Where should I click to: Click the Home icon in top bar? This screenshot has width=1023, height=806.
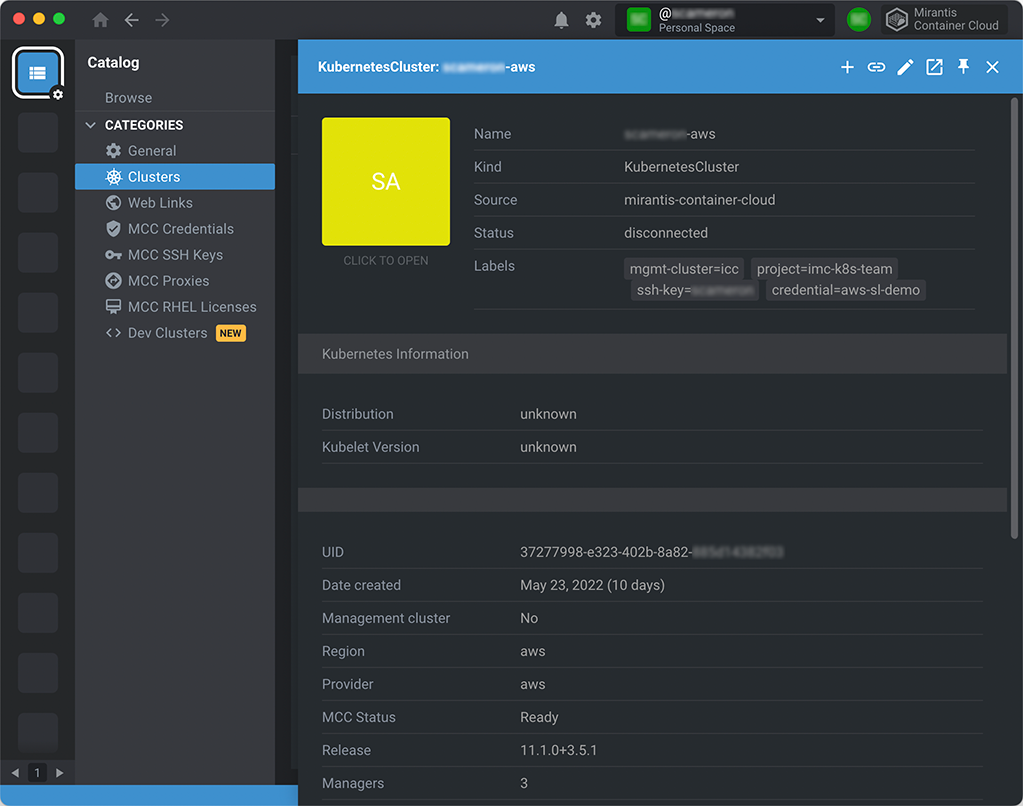100,20
